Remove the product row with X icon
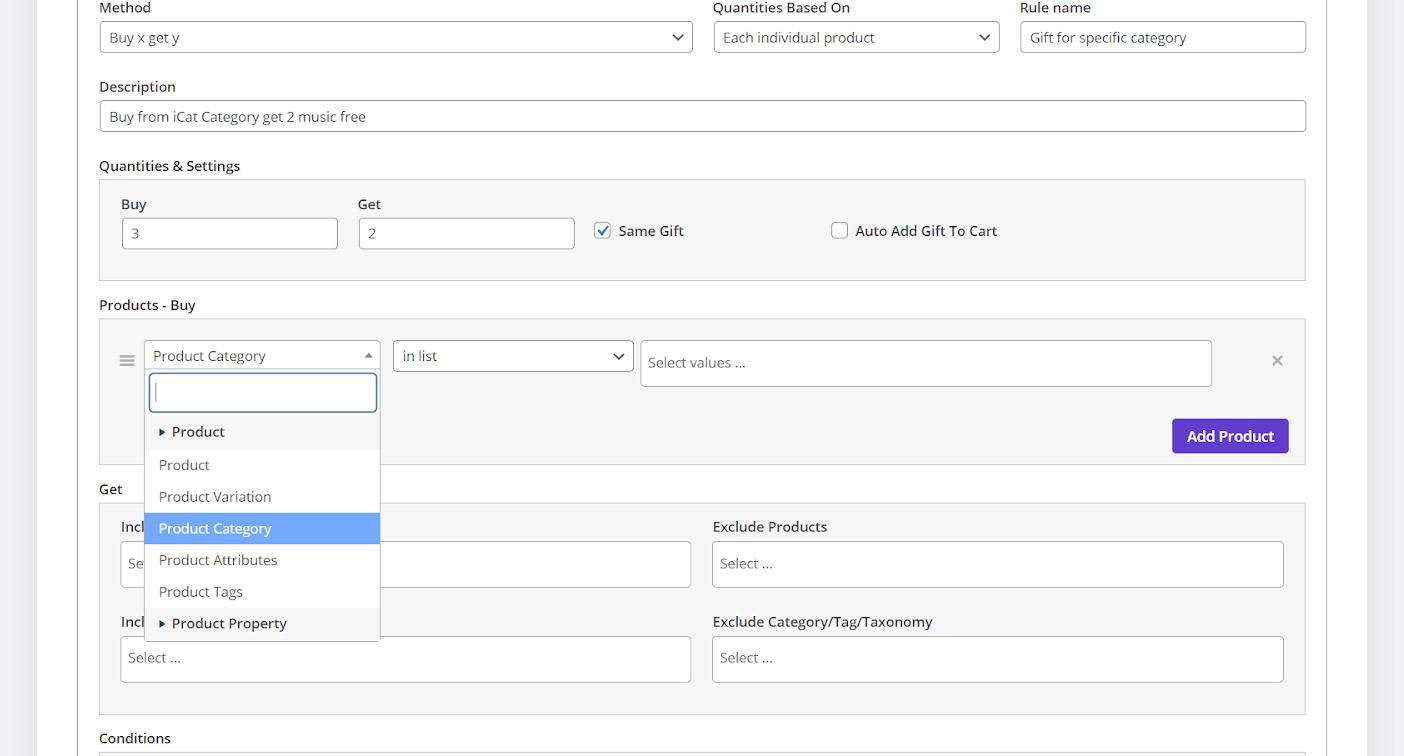The image size is (1404, 756). tap(1277, 361)
